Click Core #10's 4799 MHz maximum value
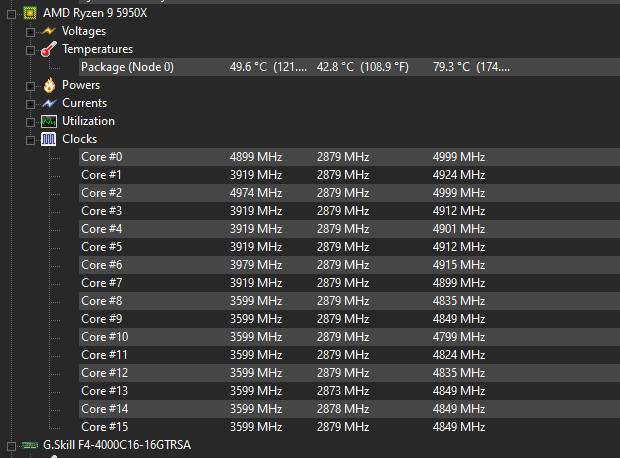This screenshot has width=620, height=458. pyautogui.click(x=459, y=337)
